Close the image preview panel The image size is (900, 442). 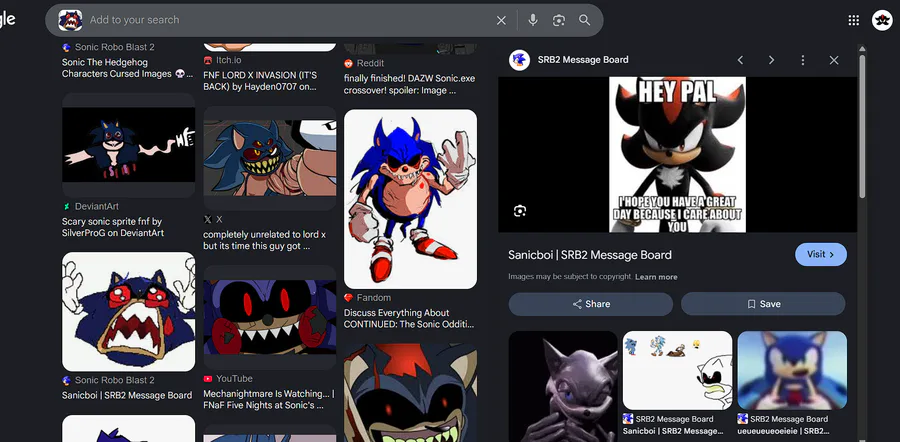834,60
